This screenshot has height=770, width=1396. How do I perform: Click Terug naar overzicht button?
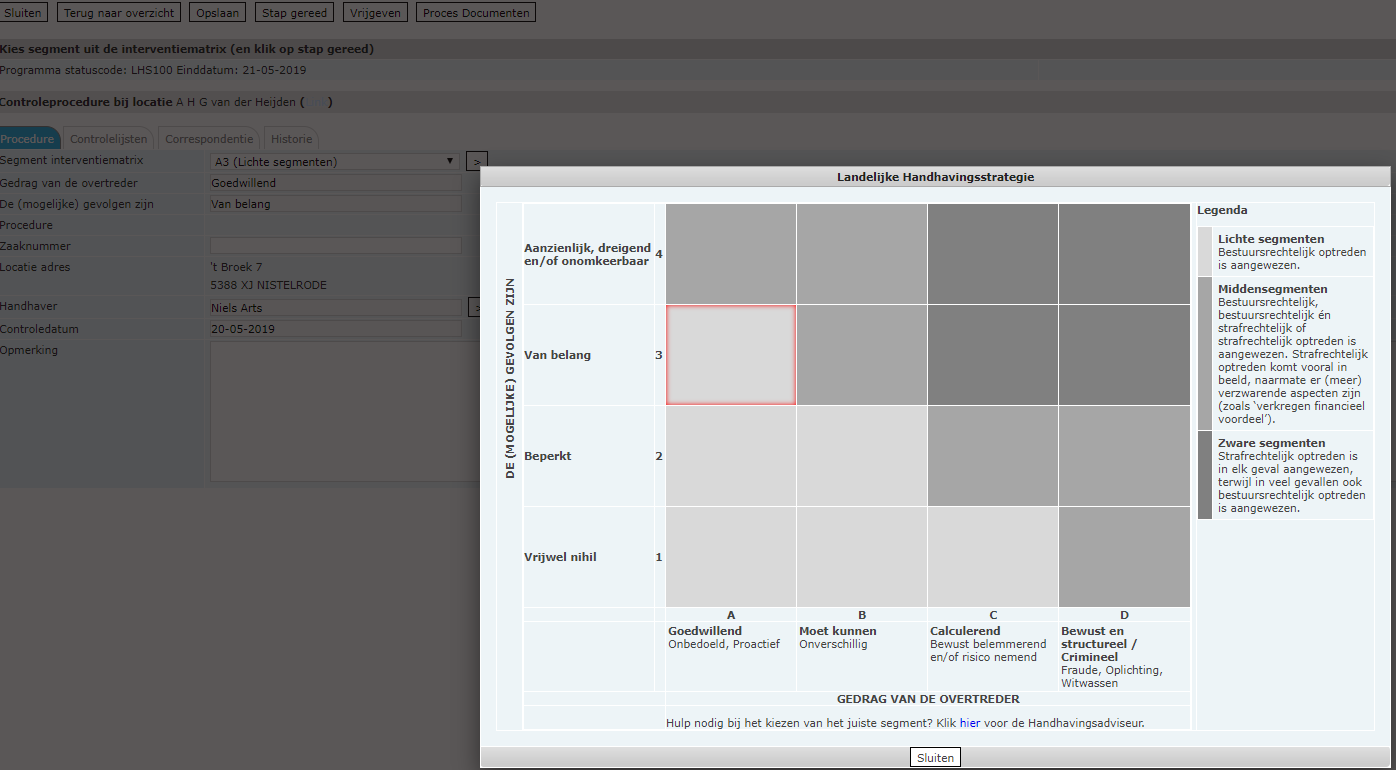(x=121, y=13)
